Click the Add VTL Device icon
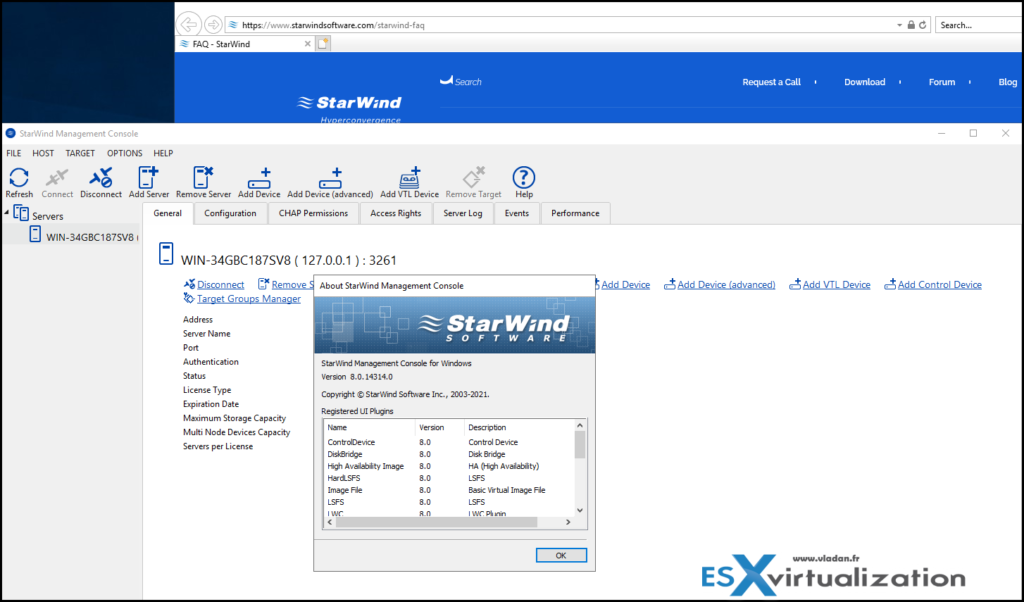 click(x=410, y=180)
